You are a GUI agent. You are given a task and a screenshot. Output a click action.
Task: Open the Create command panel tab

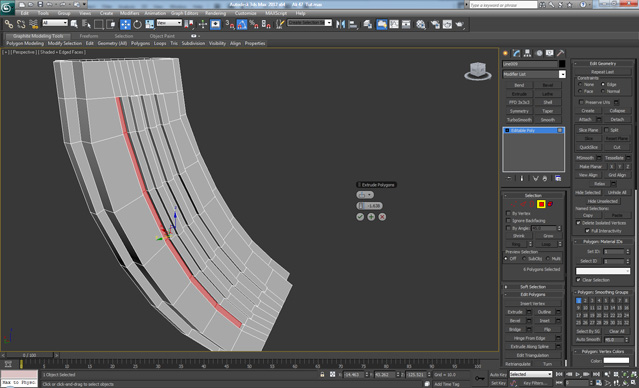tap(506, 53)
